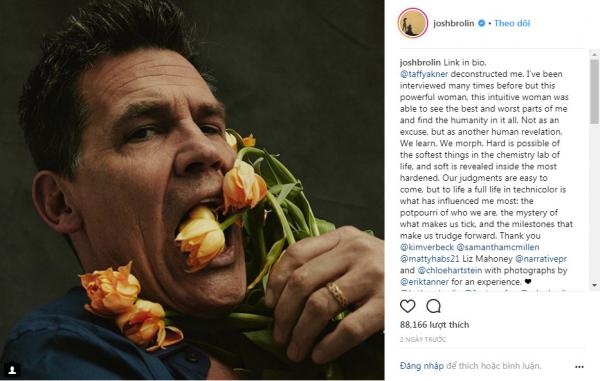Open joshbrolin username in the header
Viewport: 600px width, 381px height.
[x=453, y=23]
